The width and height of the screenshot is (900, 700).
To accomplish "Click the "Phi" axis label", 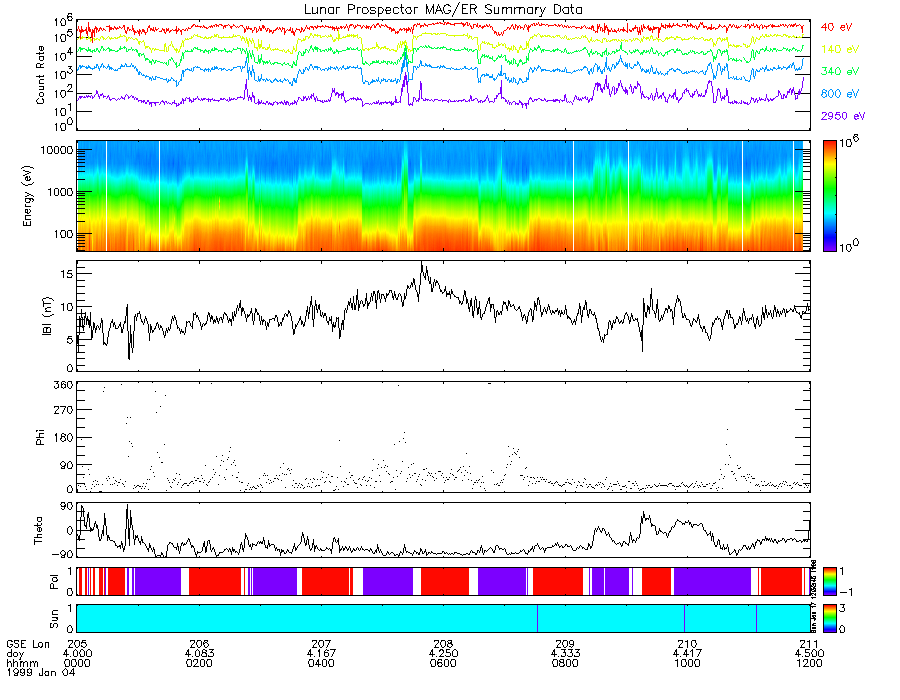I will pyautogui.click(x=40, y=437).
